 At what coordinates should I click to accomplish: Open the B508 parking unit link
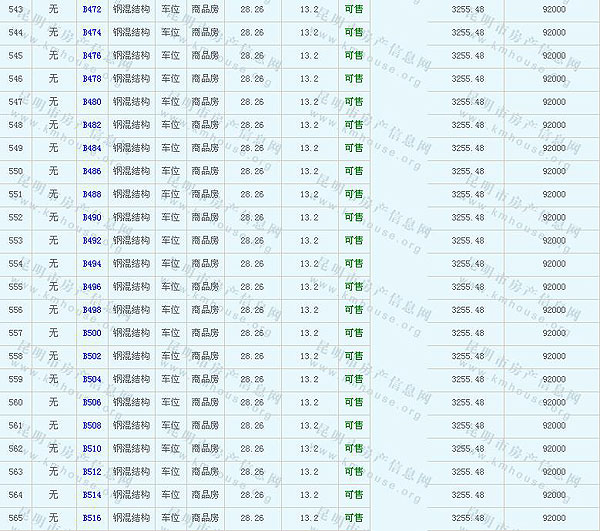pyautogui.click(x=91, y=425)
